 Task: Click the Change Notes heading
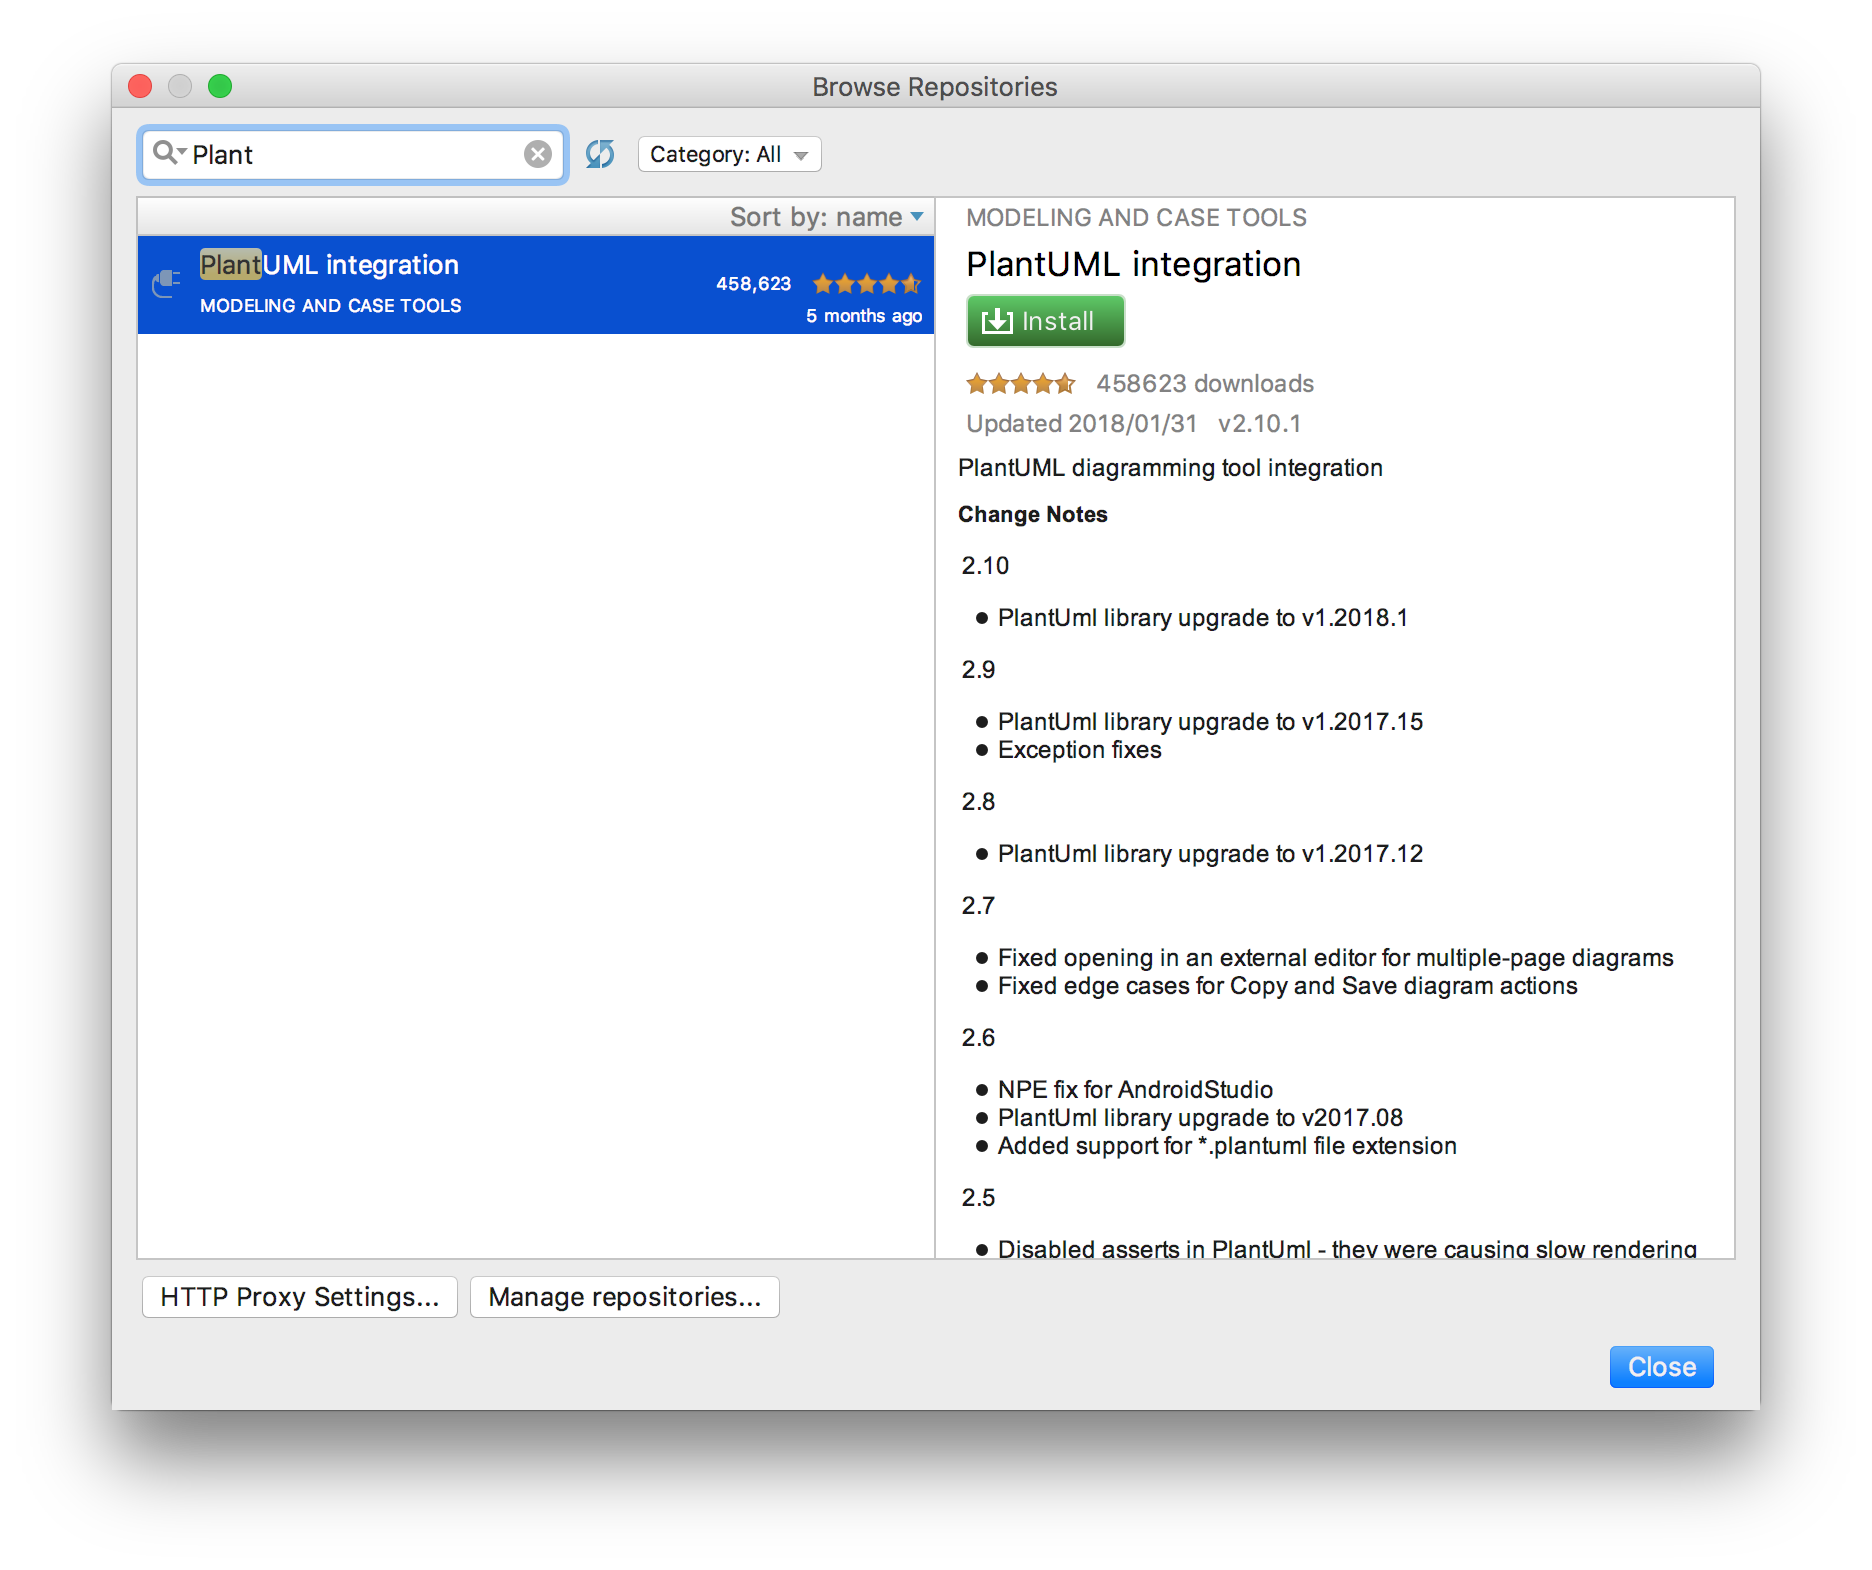click(1032, 514)
